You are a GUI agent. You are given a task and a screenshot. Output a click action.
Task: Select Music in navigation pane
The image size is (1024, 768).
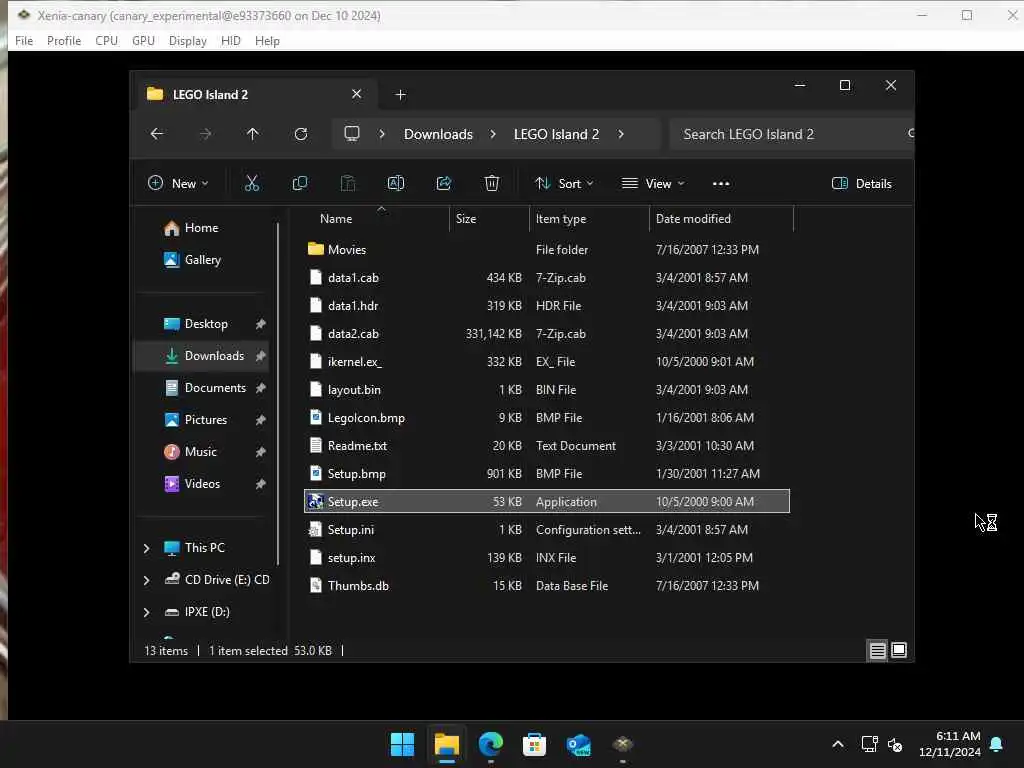click(200, 452)
